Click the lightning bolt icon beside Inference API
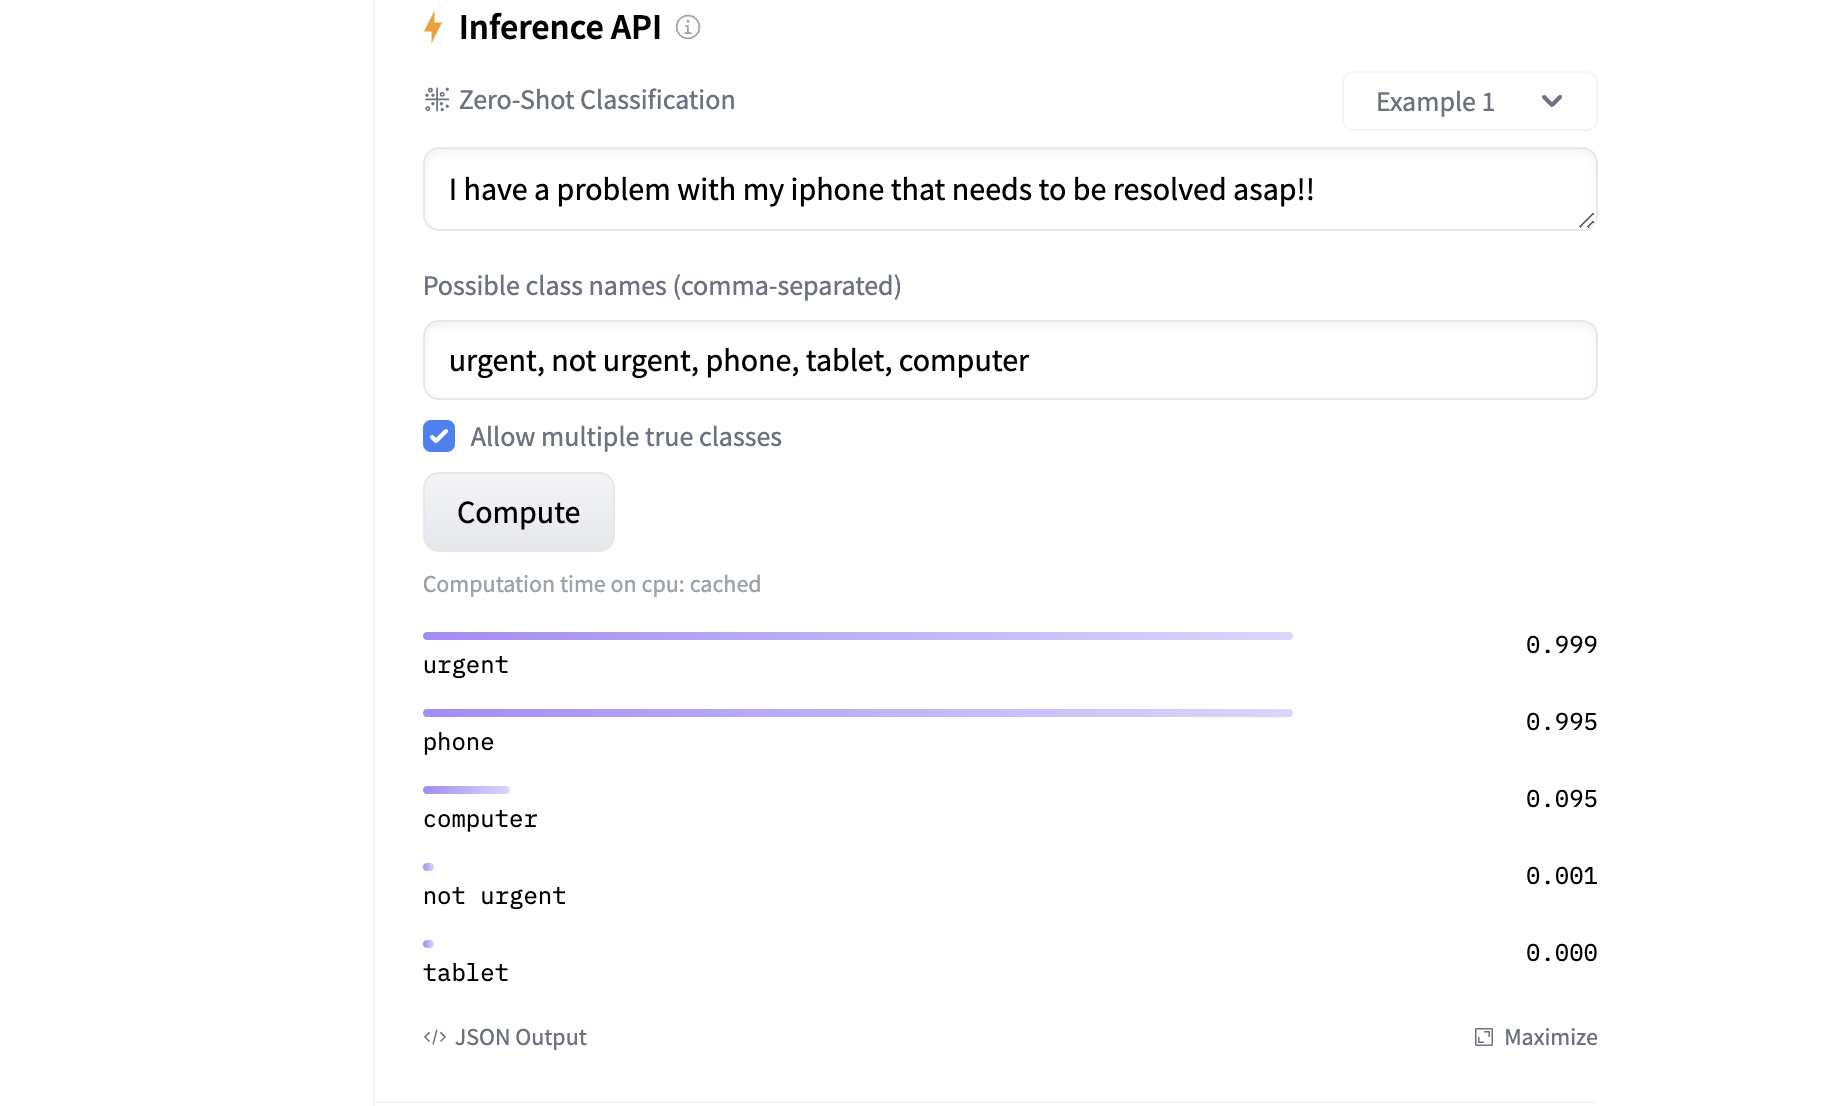 click(433, 27)
